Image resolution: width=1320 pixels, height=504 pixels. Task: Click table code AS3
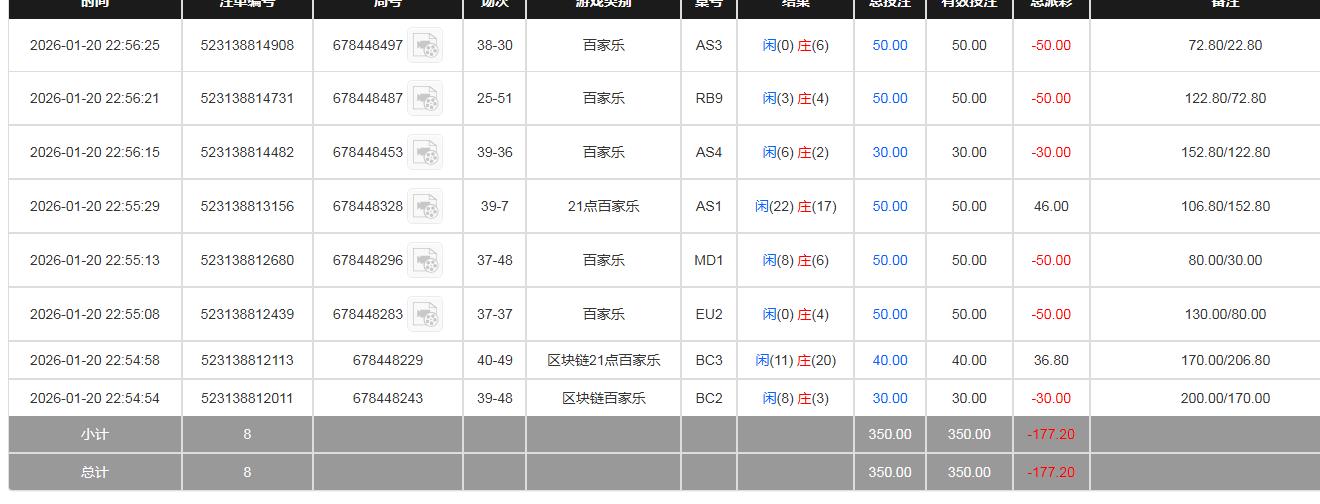pyautogui.click(x=709, y=45)
